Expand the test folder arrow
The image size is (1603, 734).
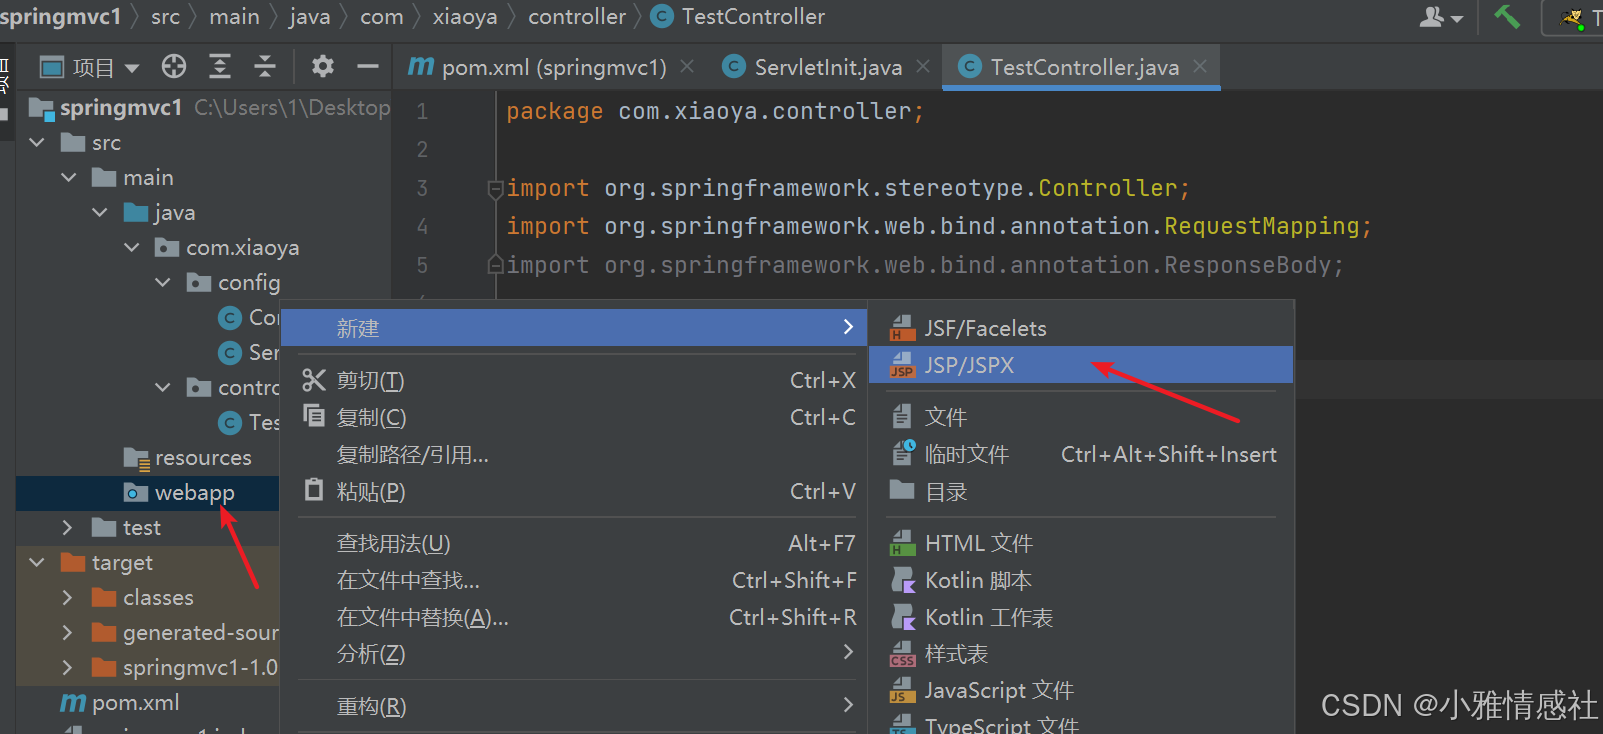point(68,528)
